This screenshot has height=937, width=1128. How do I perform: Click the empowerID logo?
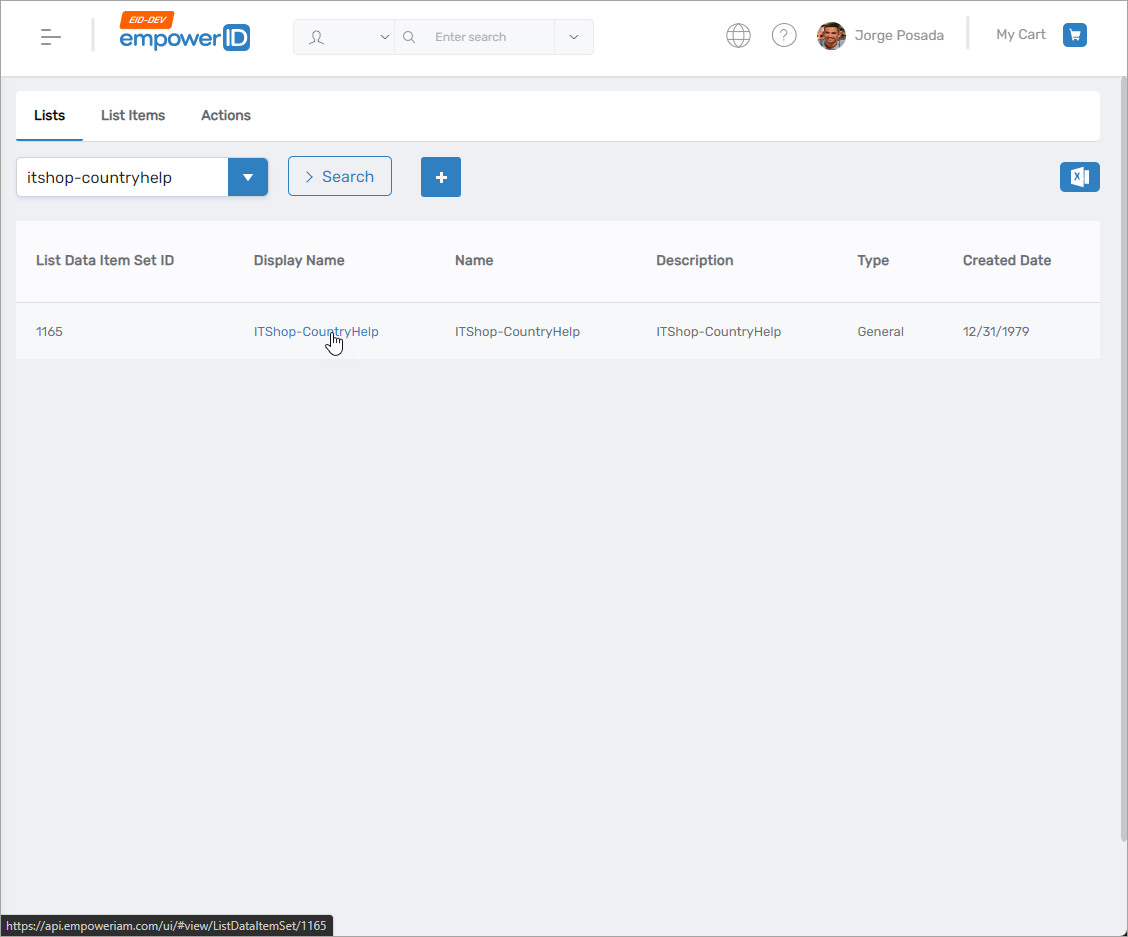pyautogui.click(x=184, y=37)
